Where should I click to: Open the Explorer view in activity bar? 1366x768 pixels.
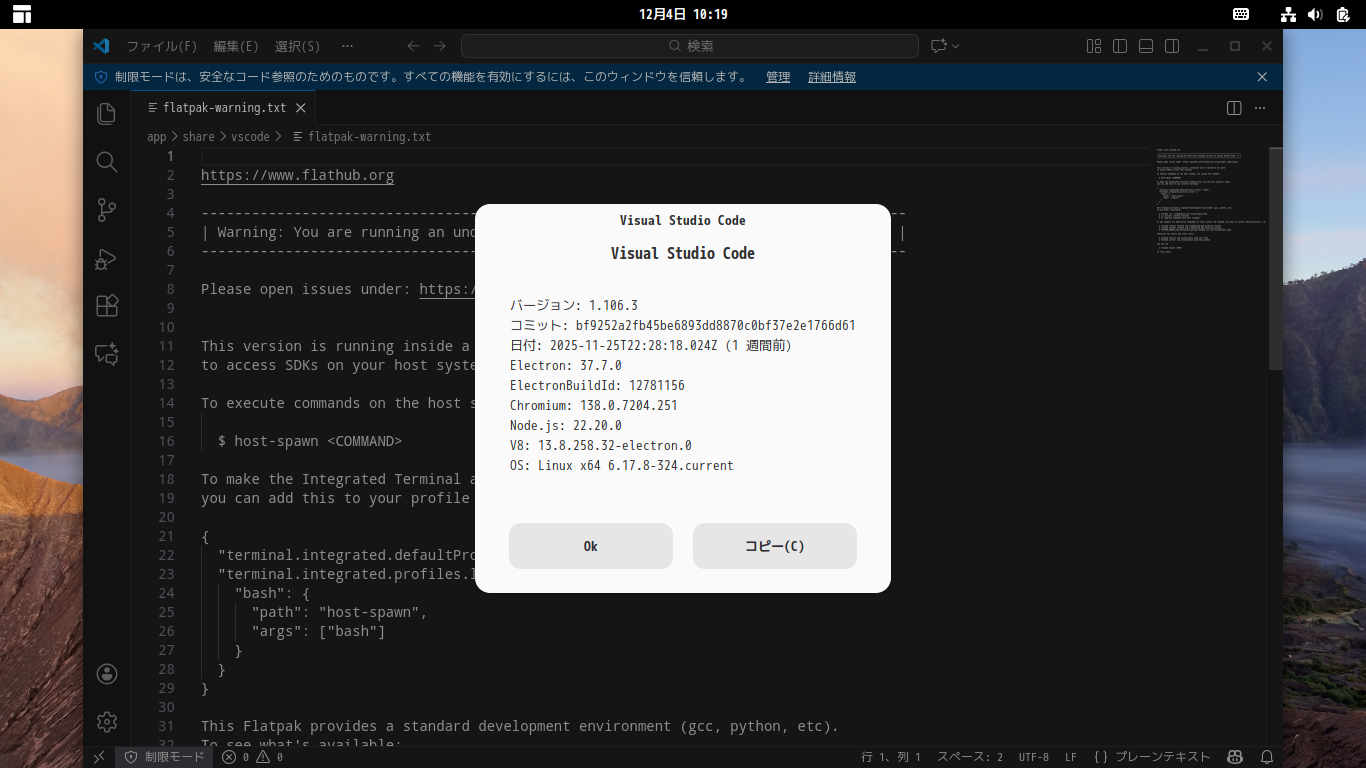click(107, 114)
